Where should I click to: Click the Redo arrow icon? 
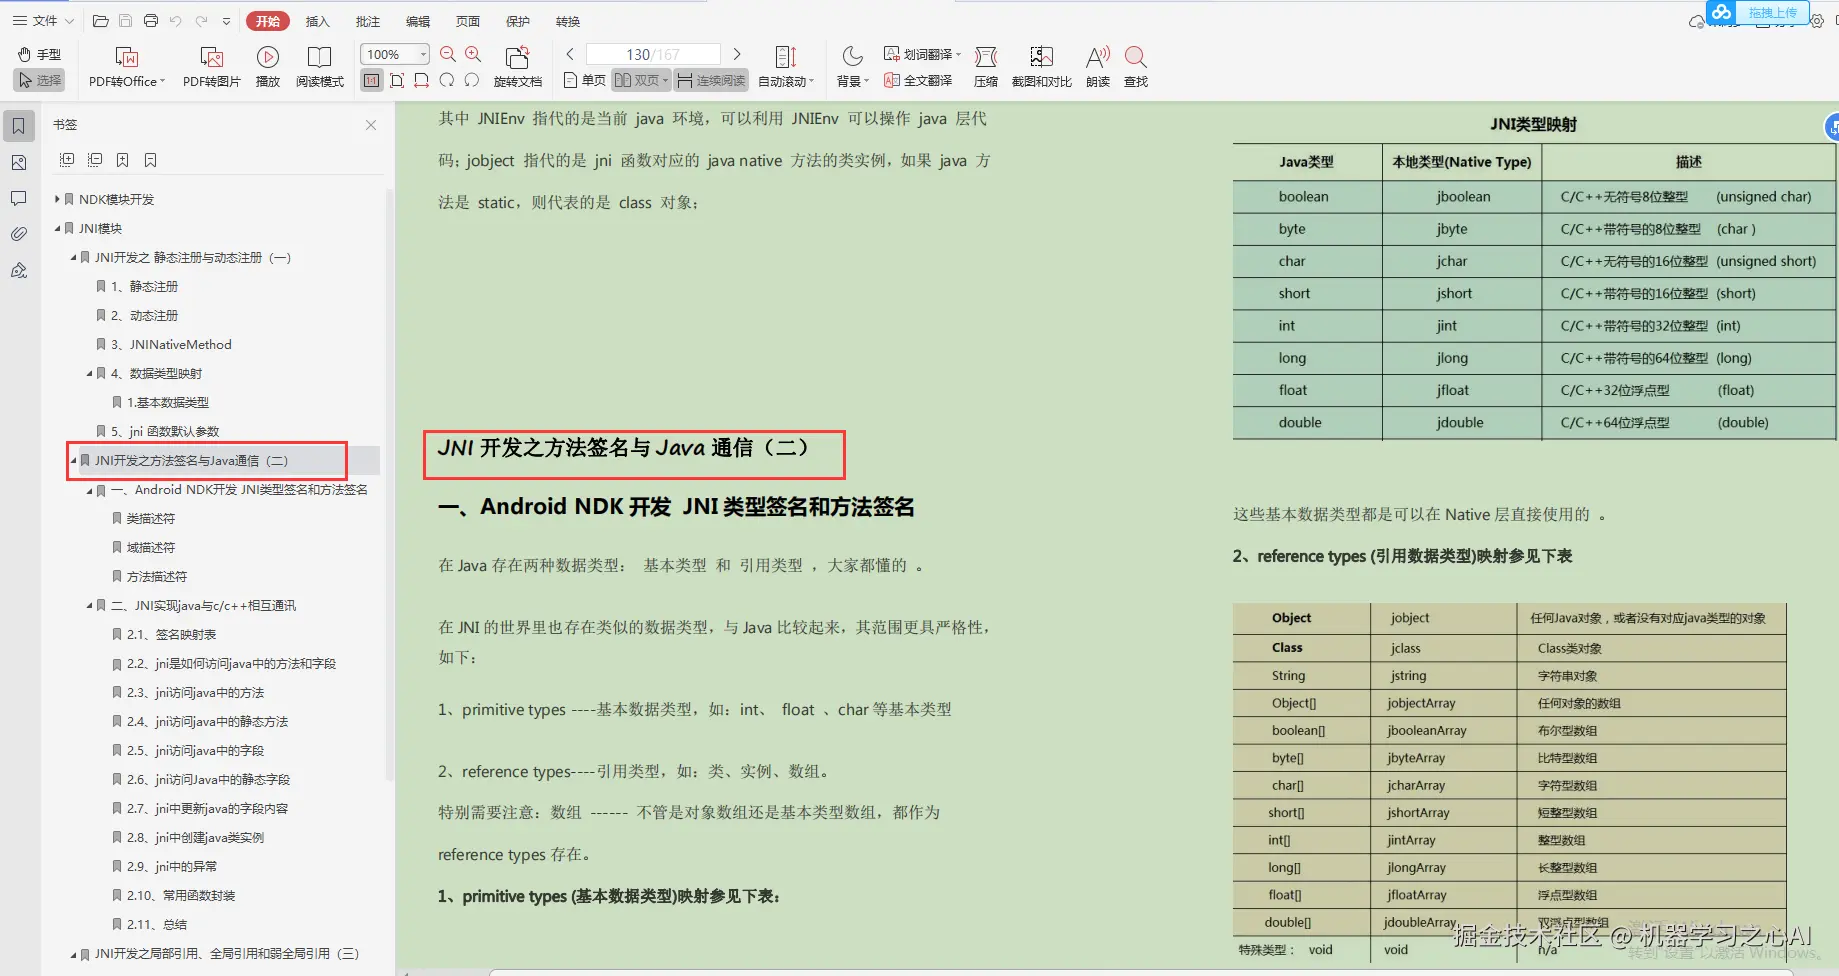tap(201, 21)
